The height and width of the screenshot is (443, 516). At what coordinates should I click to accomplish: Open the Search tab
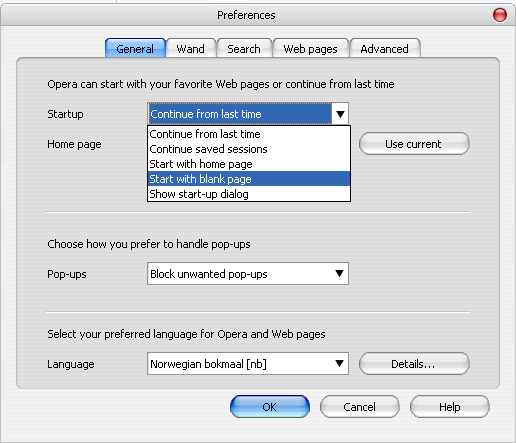(244, 49)
